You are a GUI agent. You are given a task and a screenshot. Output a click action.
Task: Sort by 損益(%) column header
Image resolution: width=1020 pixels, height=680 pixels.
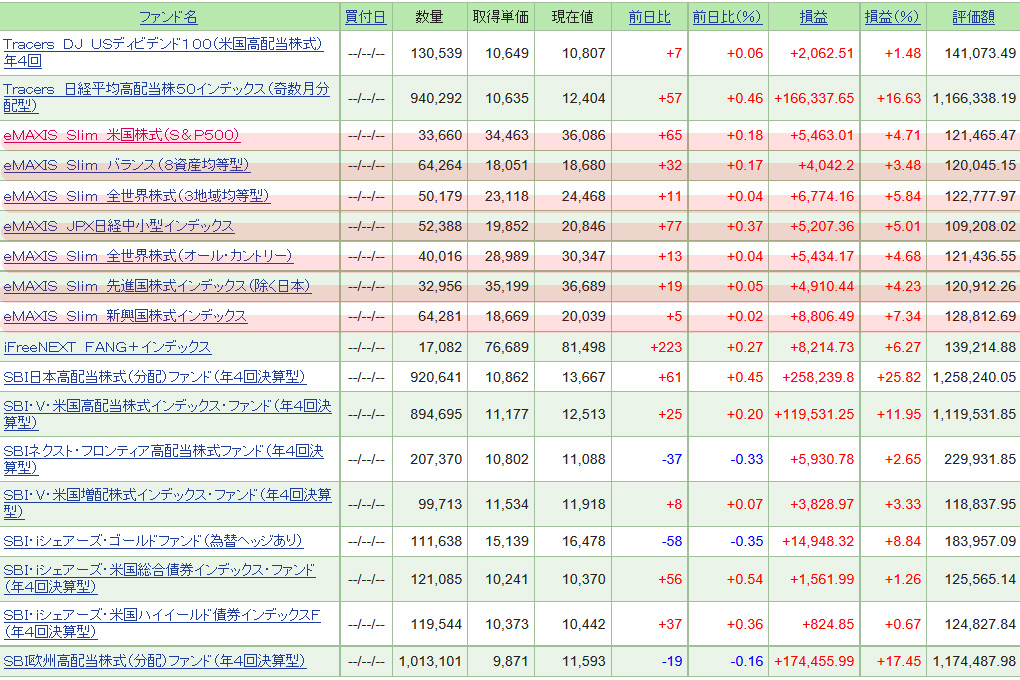[891, 17]
